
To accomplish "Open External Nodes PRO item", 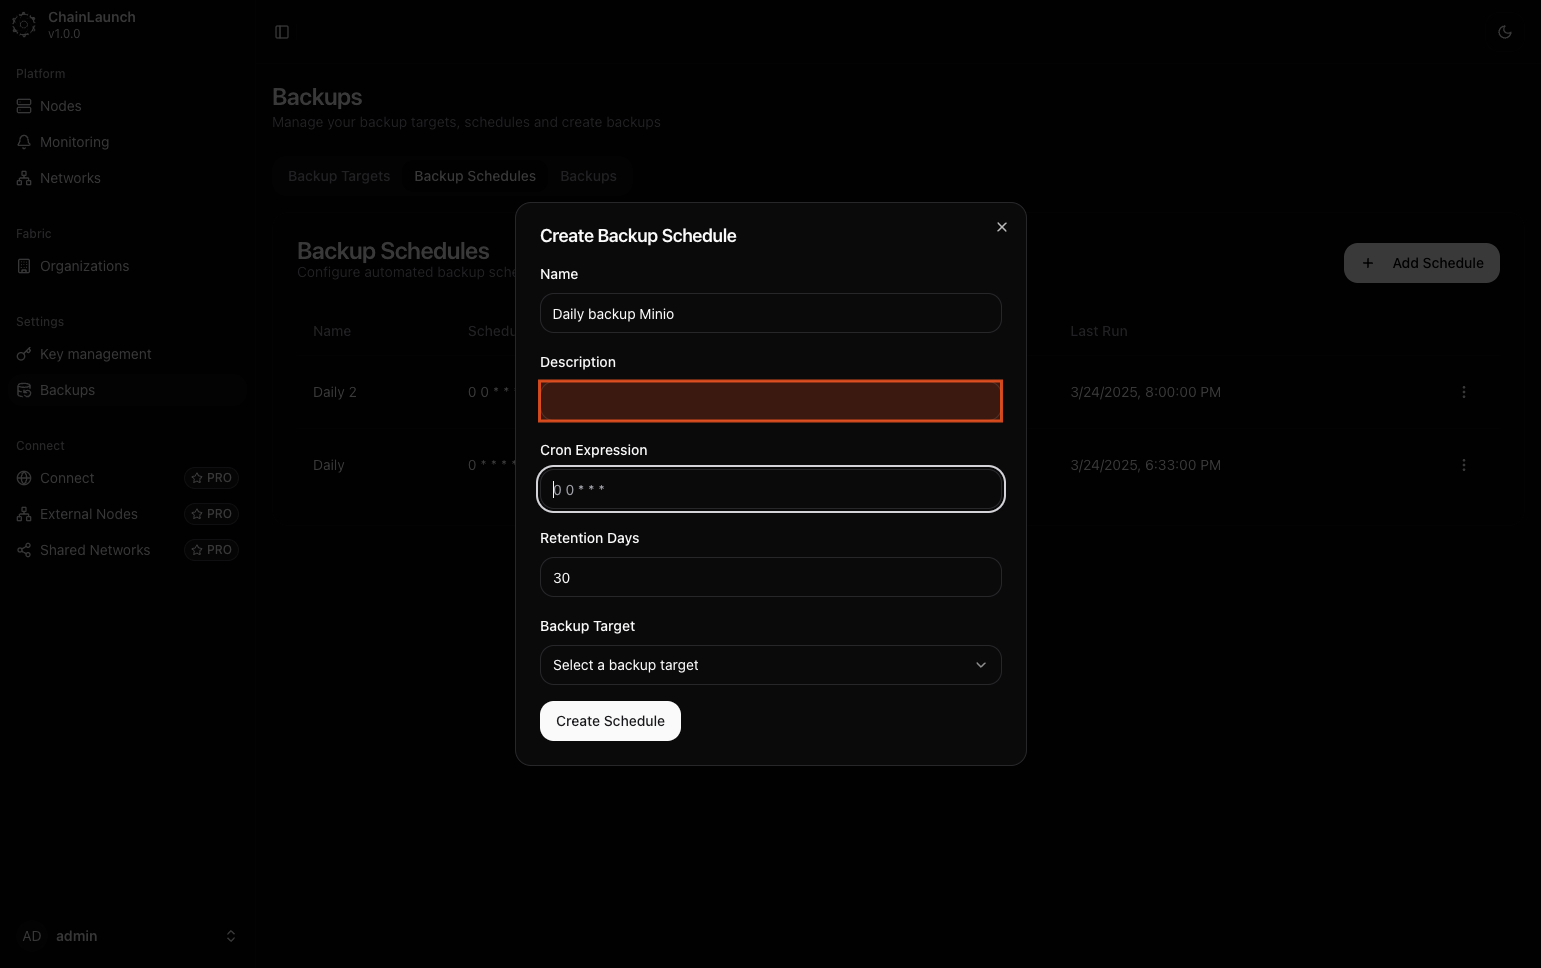I will (88, 514).
